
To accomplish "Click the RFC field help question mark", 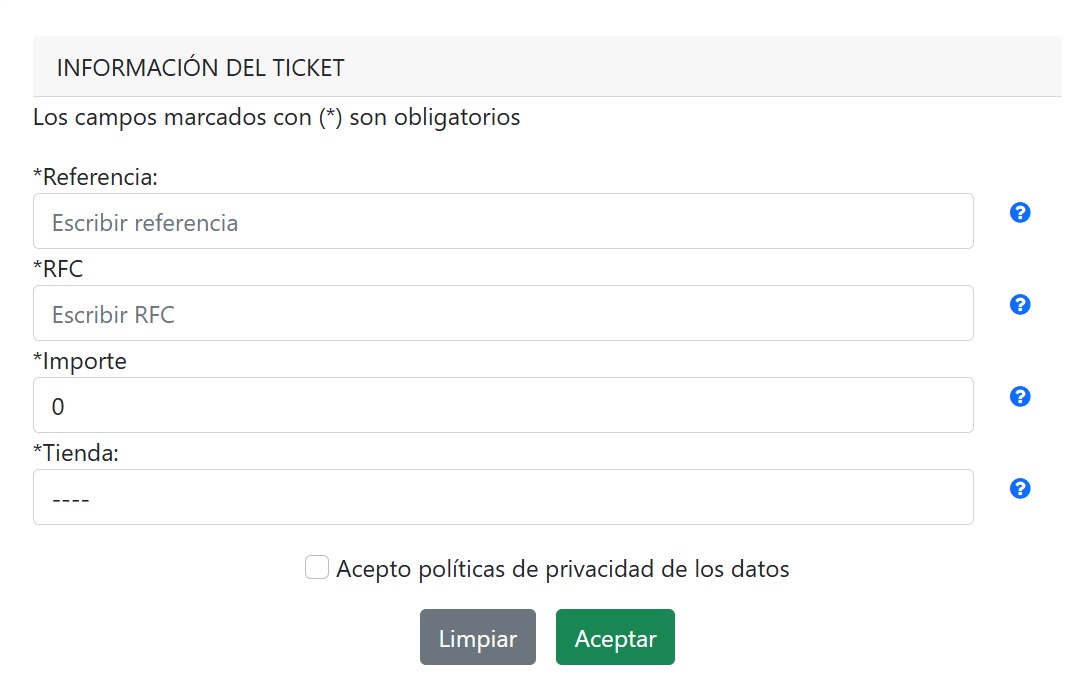I will pos(1020,304).
